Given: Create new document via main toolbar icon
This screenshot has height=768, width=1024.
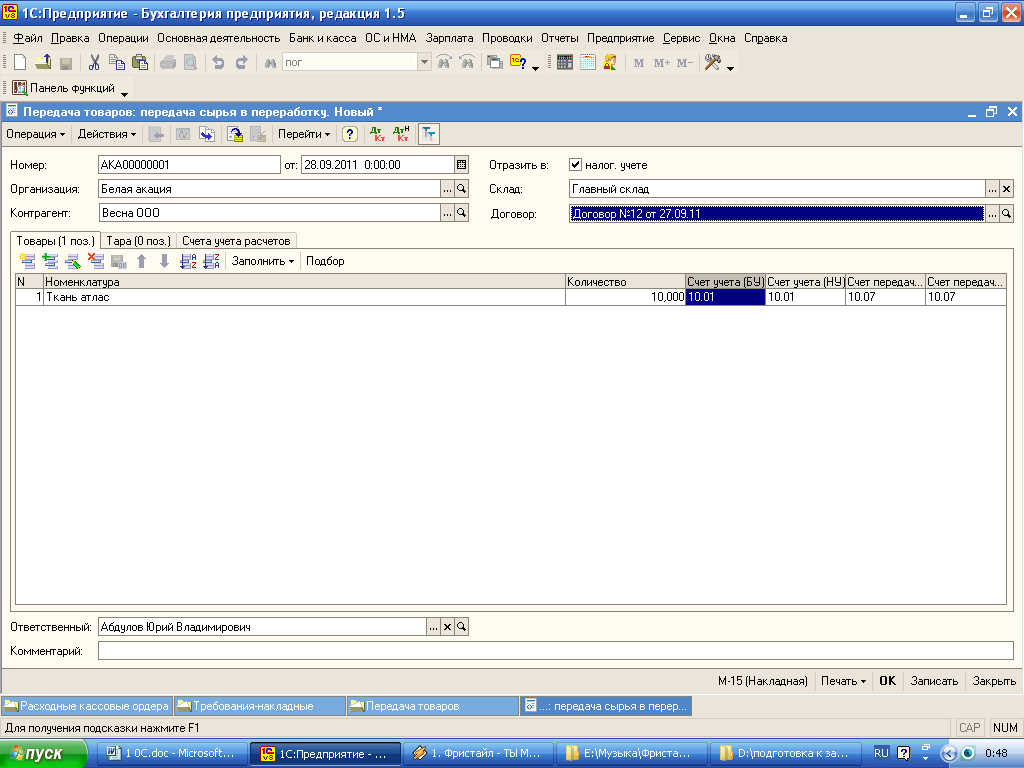Looking at the screenshot, I should coord(20,63).
